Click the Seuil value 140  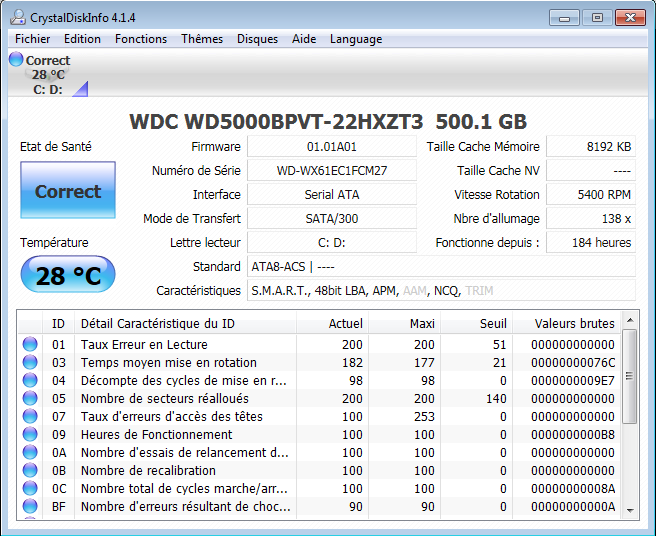496,398
